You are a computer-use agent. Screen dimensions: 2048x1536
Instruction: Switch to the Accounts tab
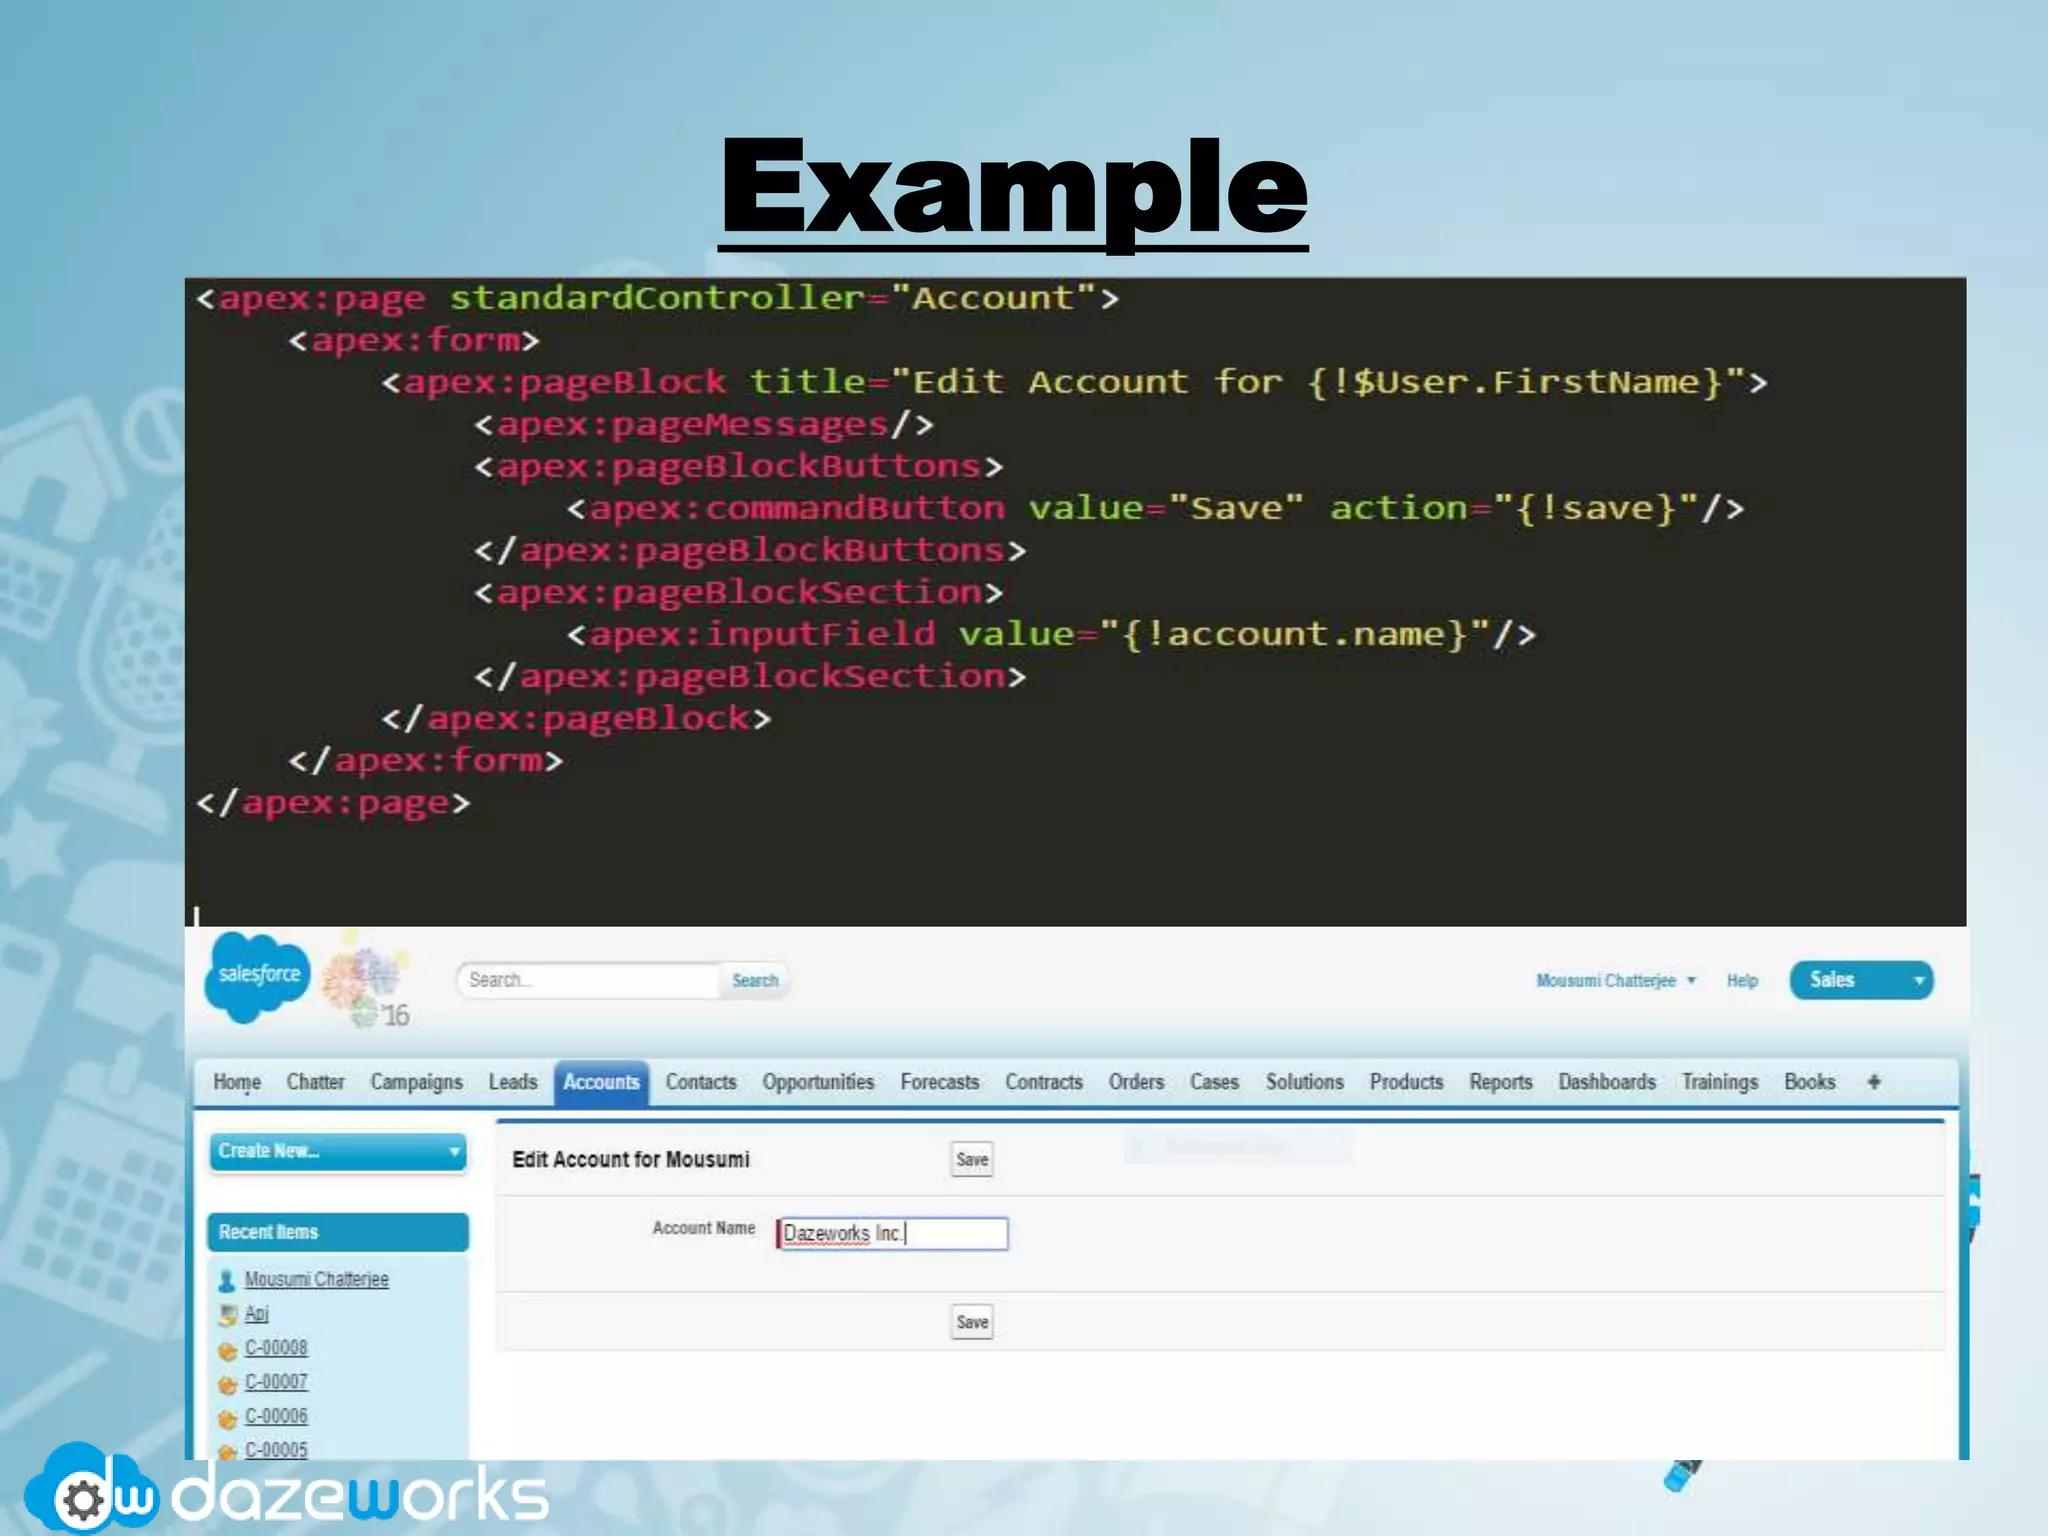click(x=601, y=1082)
